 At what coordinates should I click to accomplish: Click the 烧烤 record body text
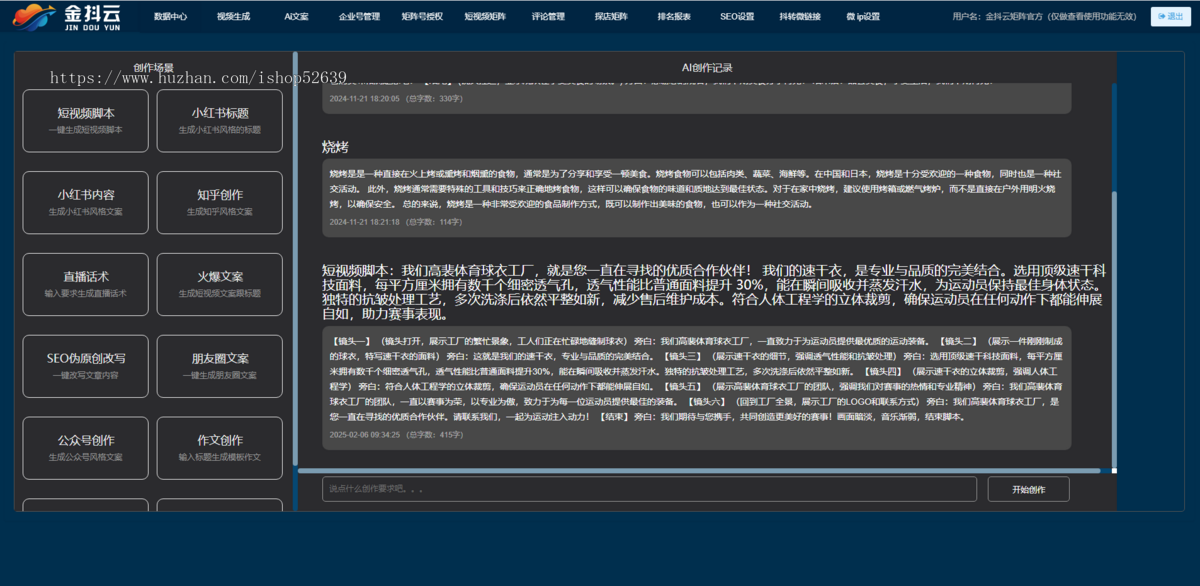[695, 188]
